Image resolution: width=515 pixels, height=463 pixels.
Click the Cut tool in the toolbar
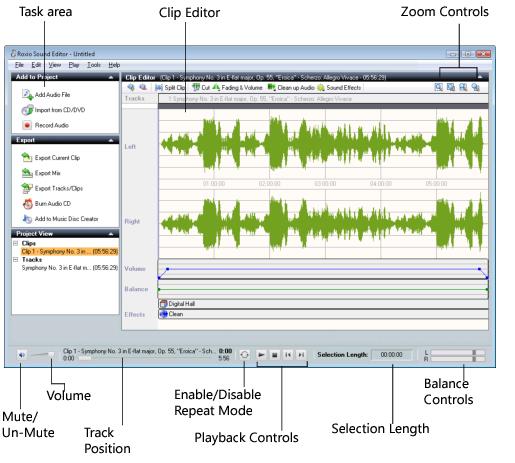[201, 88]
